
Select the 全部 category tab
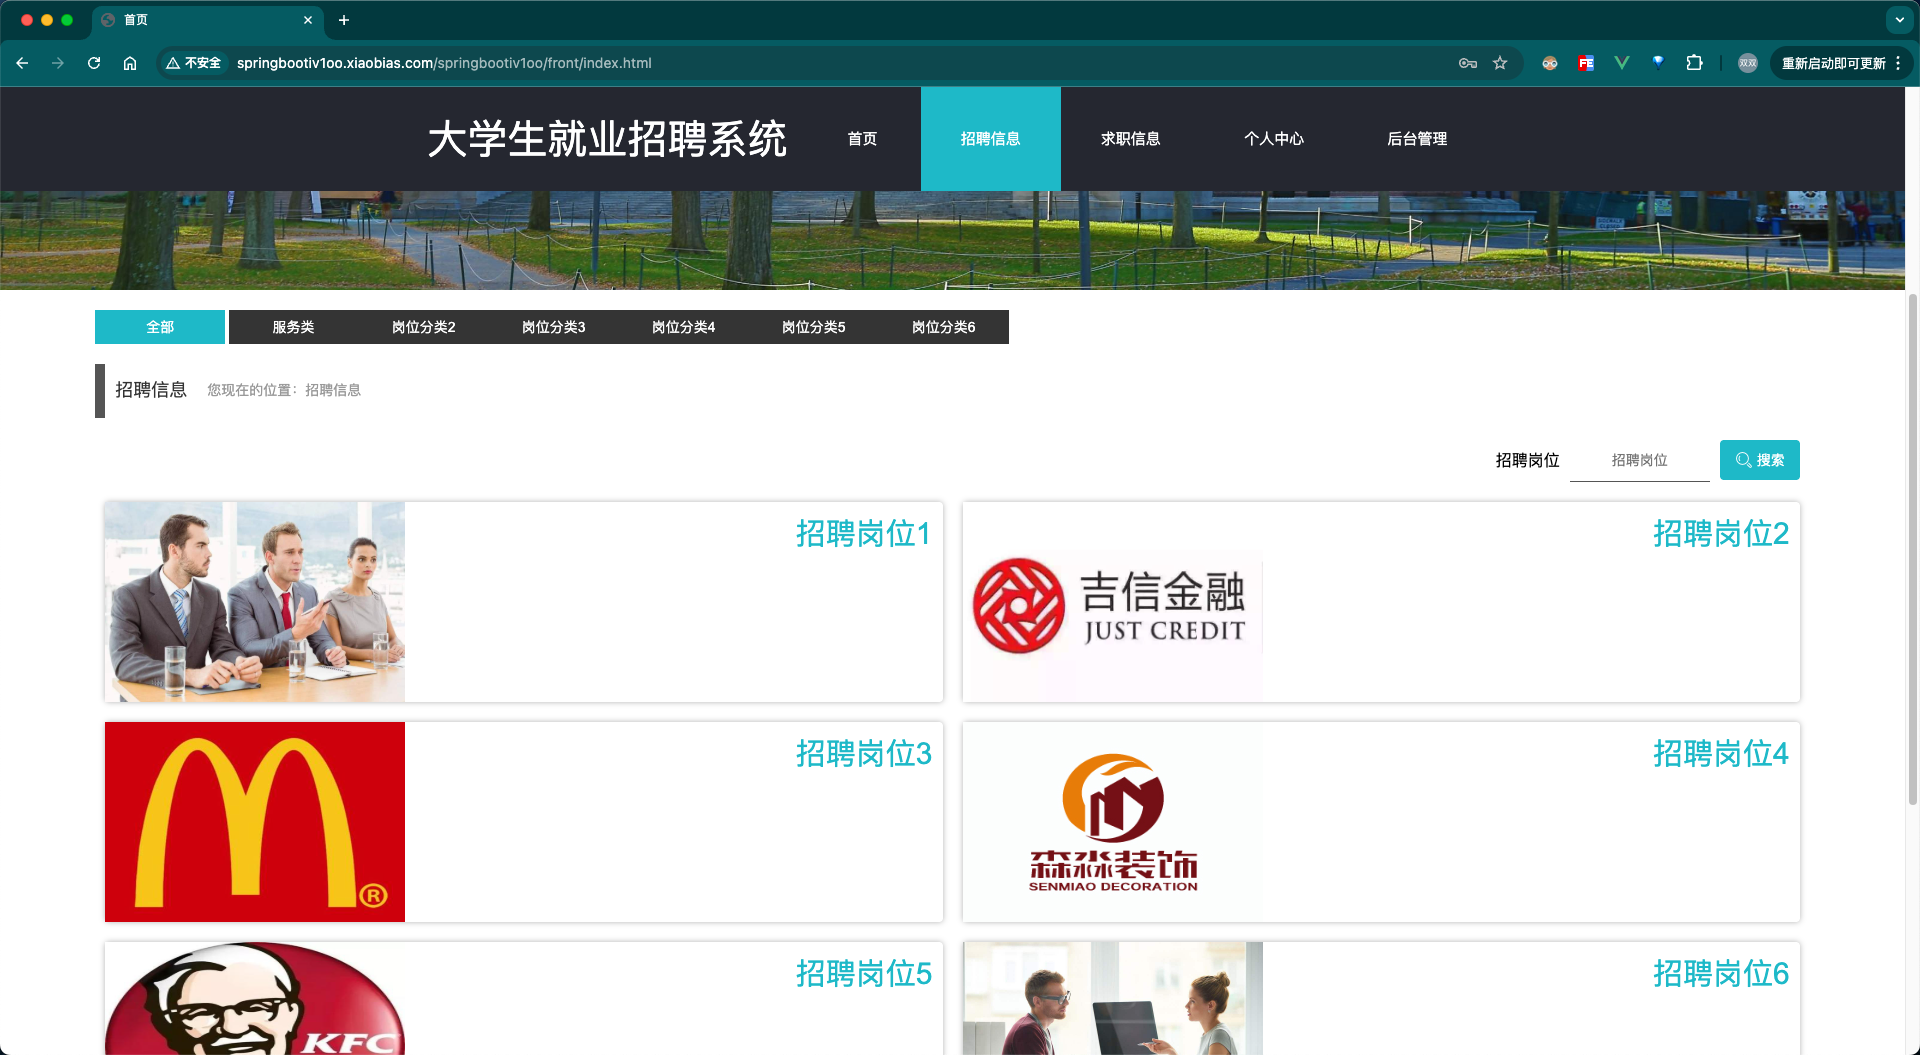click(x=160, y=327)
